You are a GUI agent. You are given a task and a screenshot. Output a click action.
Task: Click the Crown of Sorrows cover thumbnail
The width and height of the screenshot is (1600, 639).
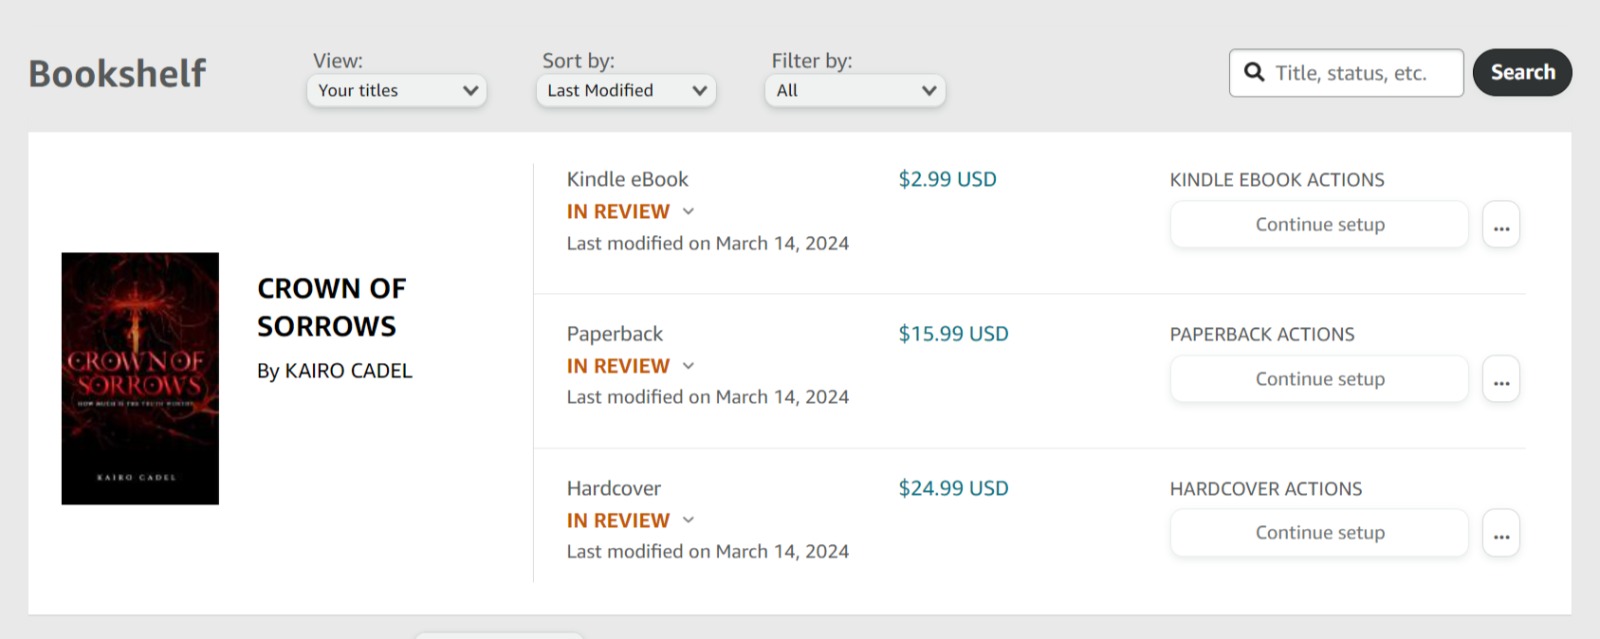(140, 378)
